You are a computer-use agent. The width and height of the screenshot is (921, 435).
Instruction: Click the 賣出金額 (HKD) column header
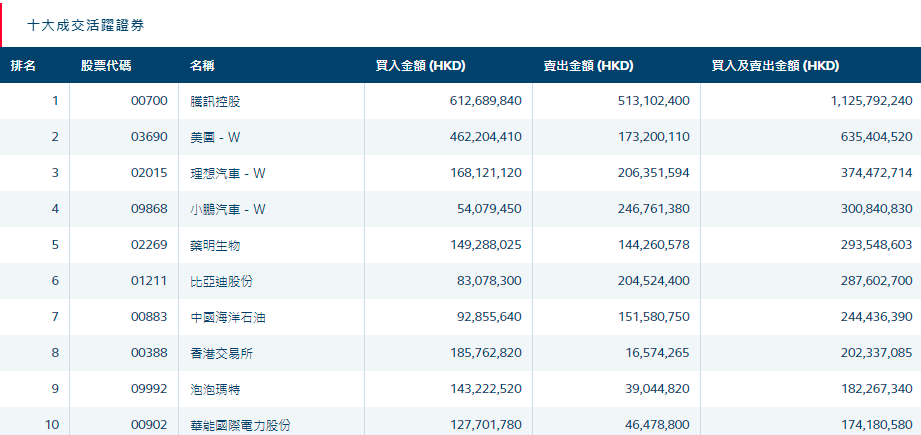click(589, 66)
